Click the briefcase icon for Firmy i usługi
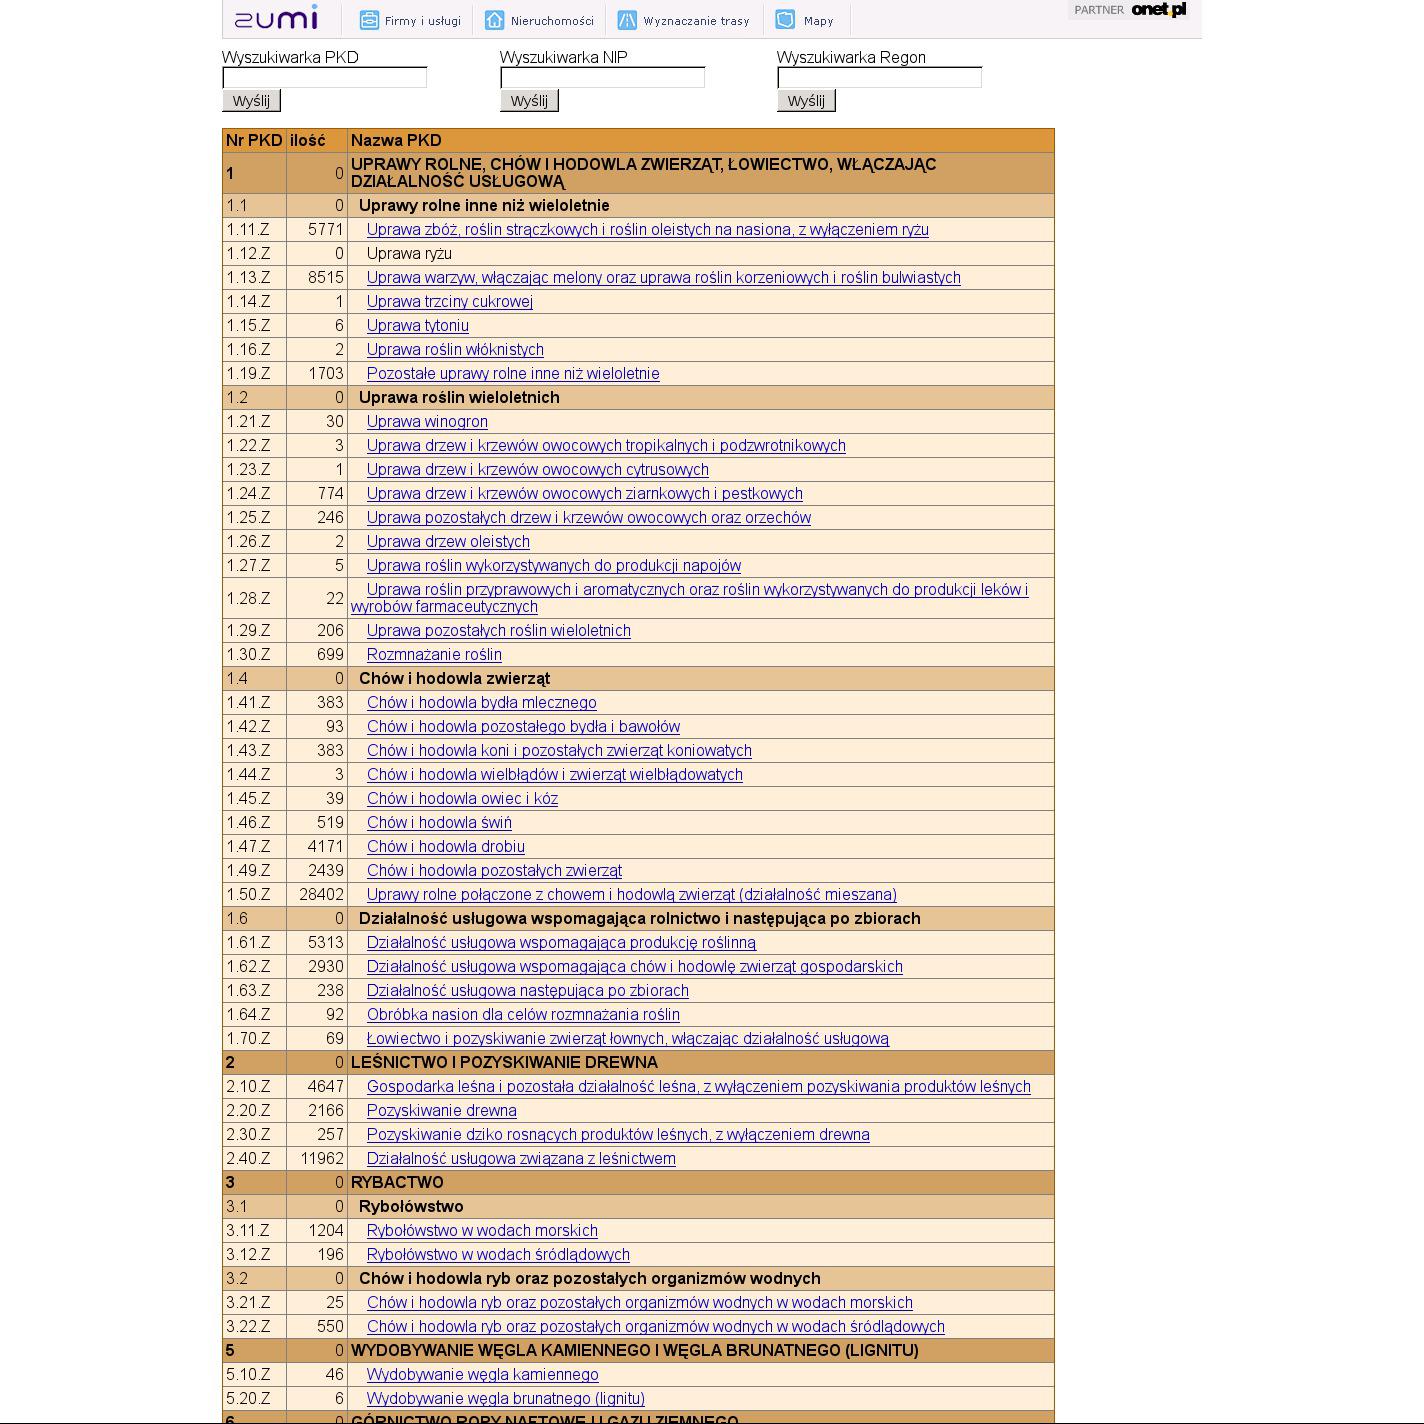The image size is (1424, 1424). [369, 20]
